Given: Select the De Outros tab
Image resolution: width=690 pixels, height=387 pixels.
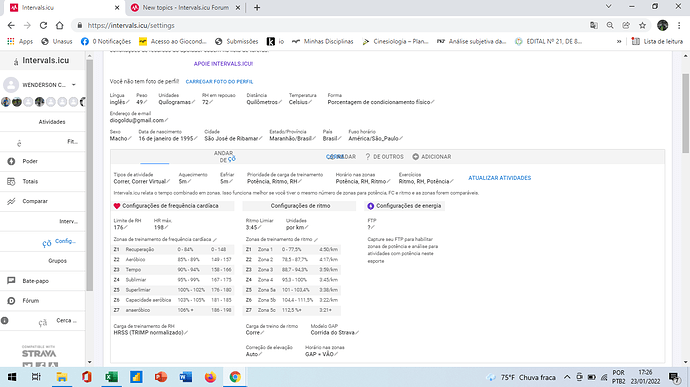Looking at the screenshot, I should click(x=384, y=157).
